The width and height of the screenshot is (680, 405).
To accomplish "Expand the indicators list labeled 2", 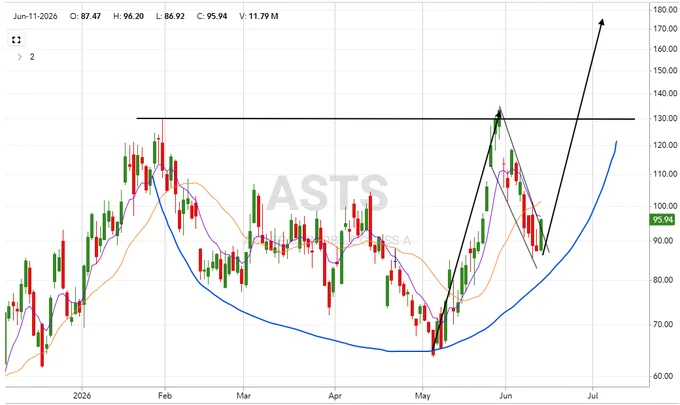I will pyautogui.click(x=20, y=57).
